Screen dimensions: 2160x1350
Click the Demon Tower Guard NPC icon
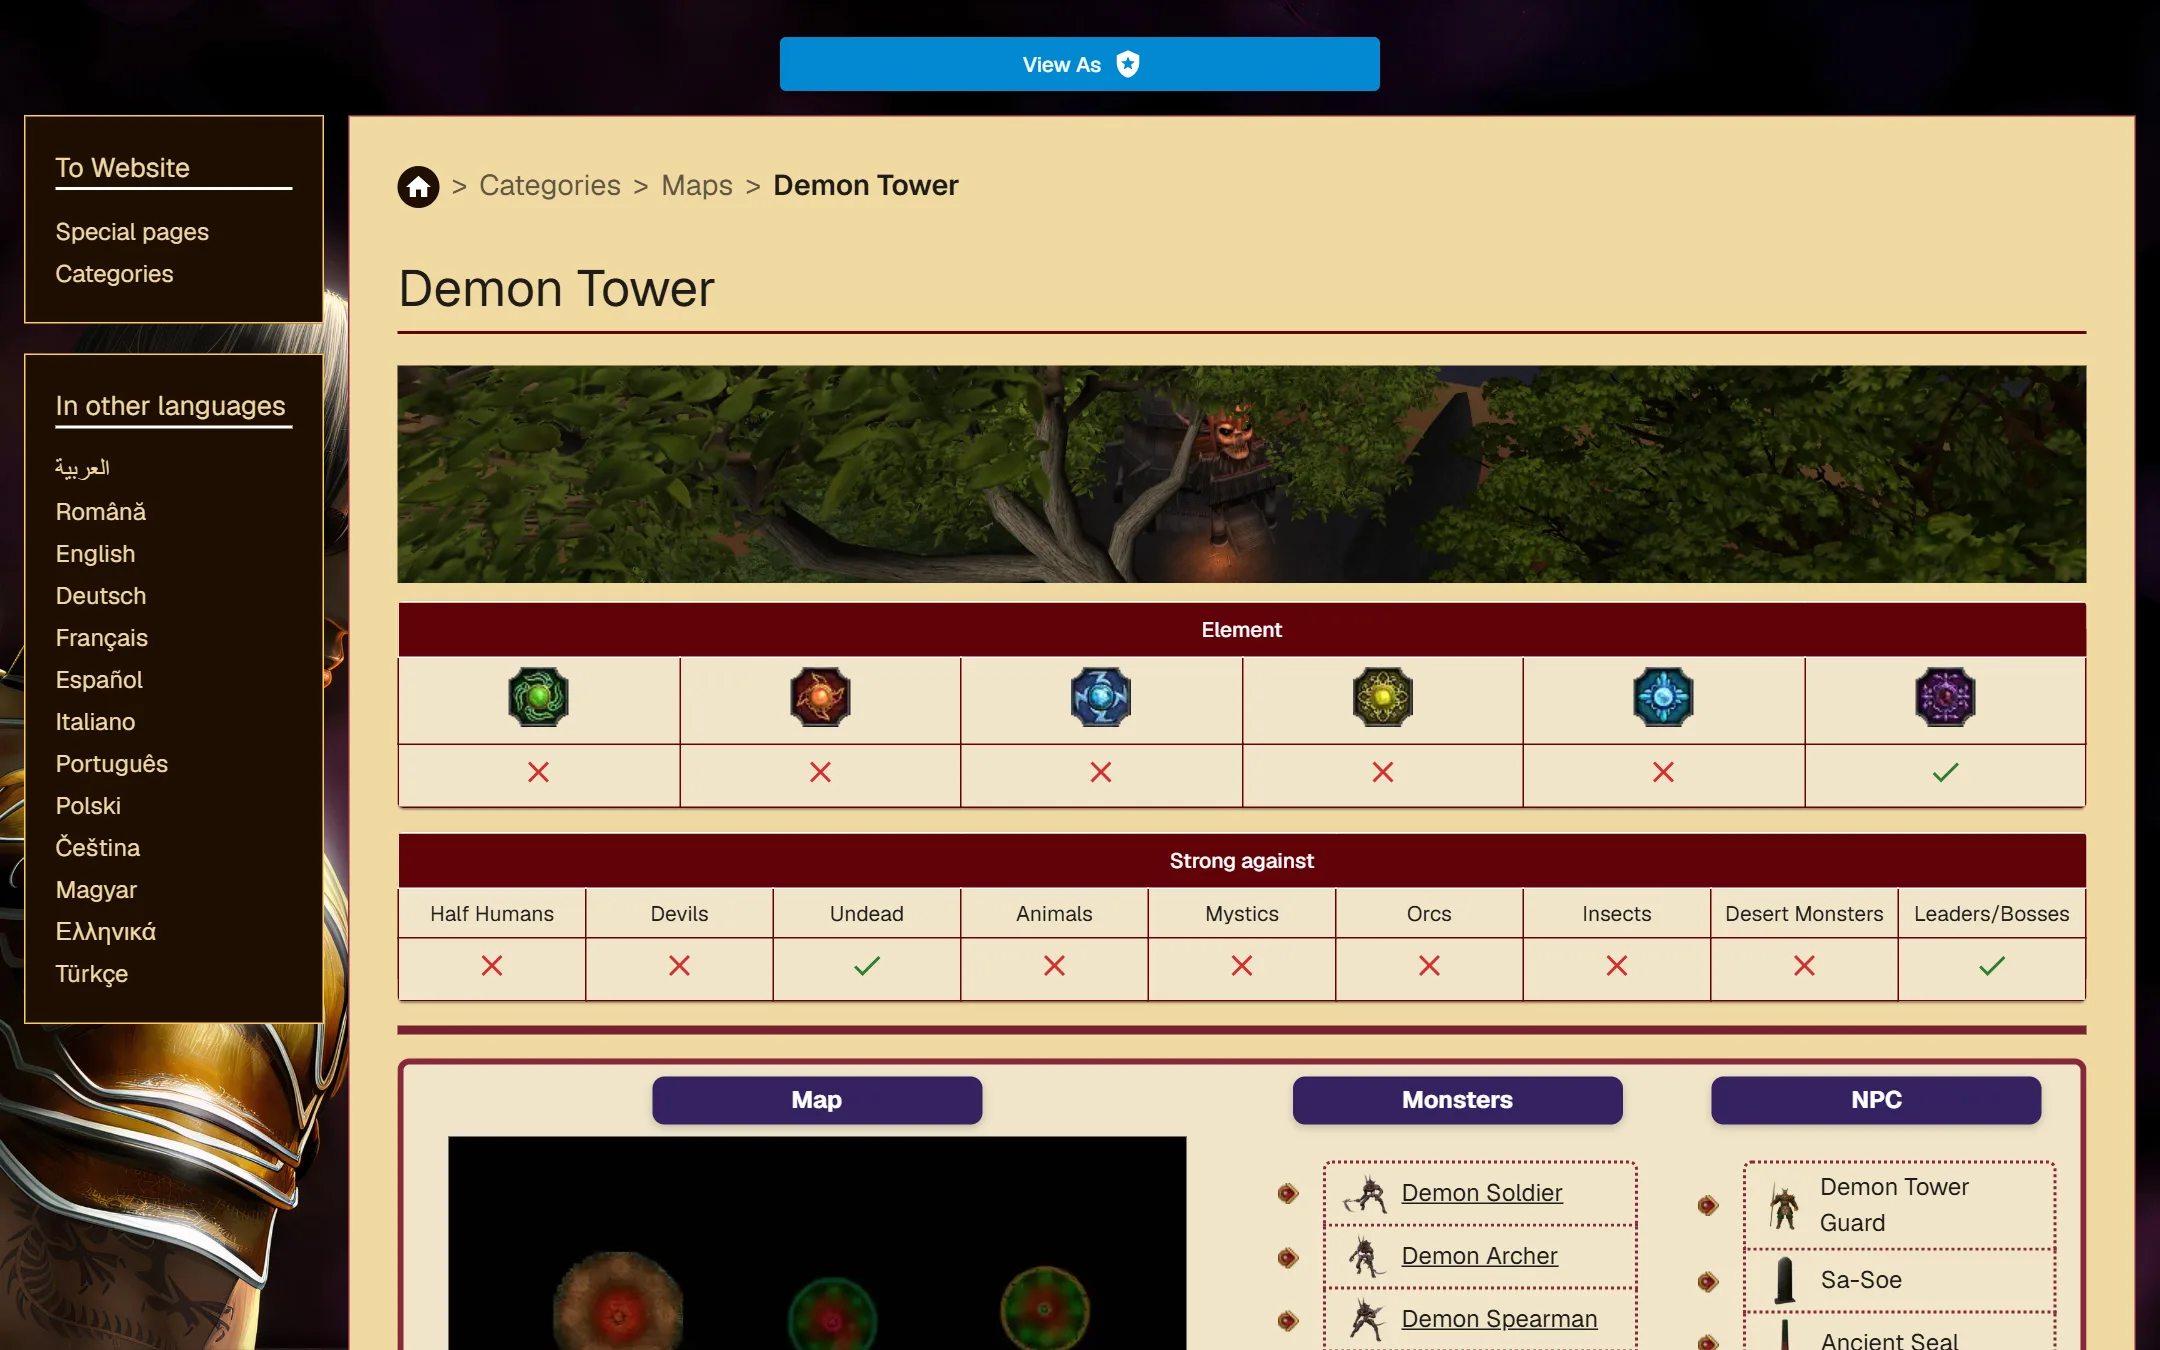(x=1783, y=1206)
